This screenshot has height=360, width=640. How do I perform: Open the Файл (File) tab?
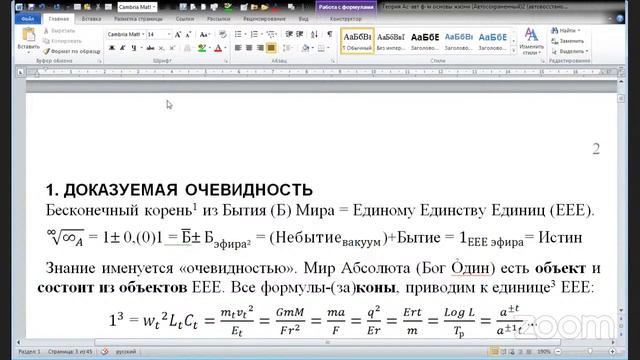[28, 19]
